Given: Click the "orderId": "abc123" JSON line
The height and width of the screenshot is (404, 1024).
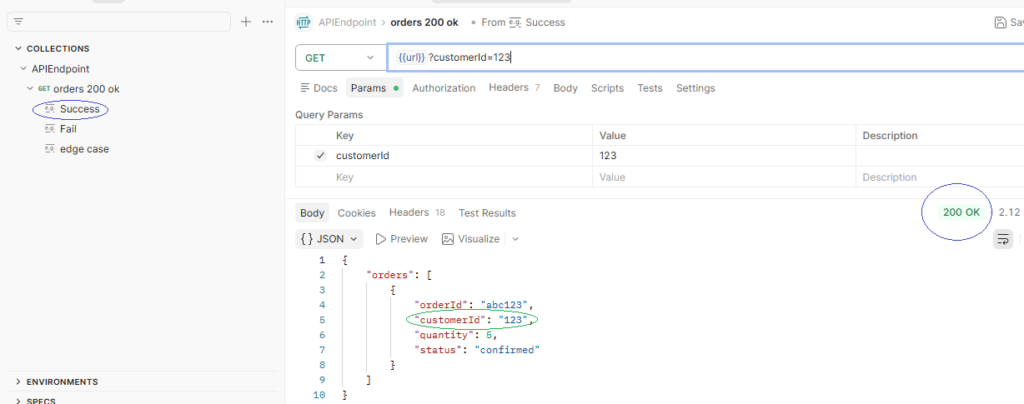Looking at the screenshot, I should click(474, 305).
